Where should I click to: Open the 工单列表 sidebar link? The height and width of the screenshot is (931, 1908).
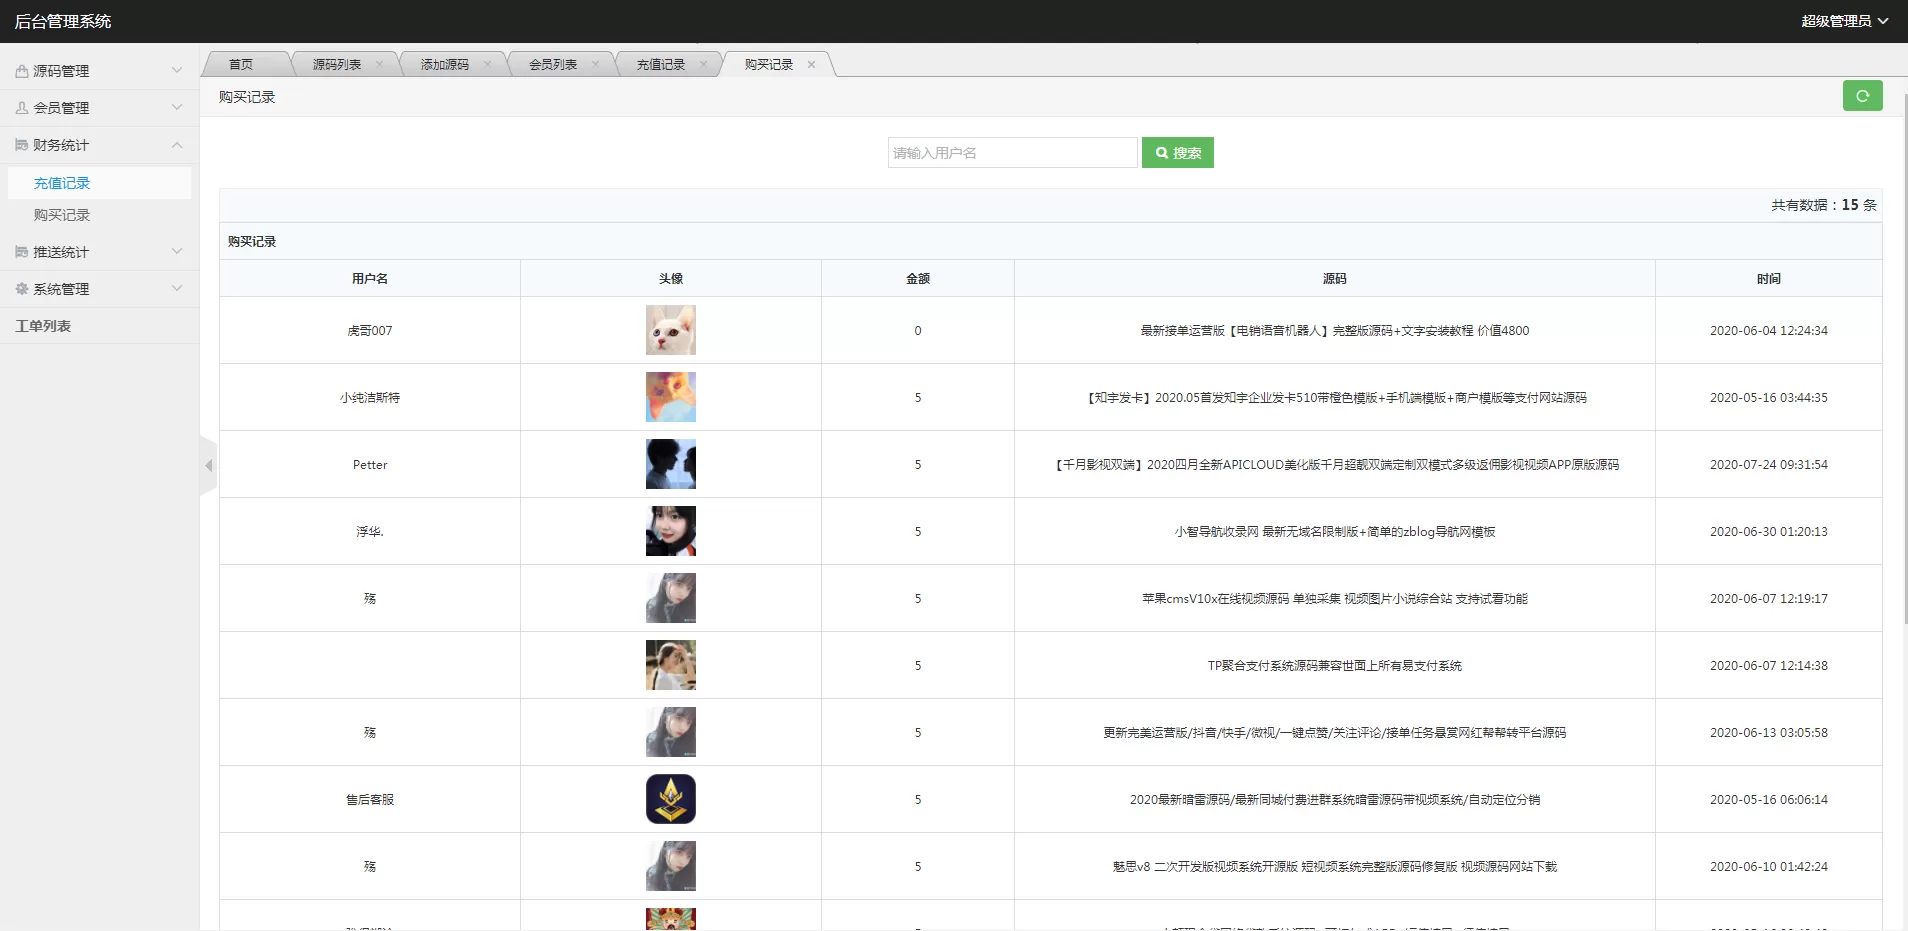pos(44,325)
